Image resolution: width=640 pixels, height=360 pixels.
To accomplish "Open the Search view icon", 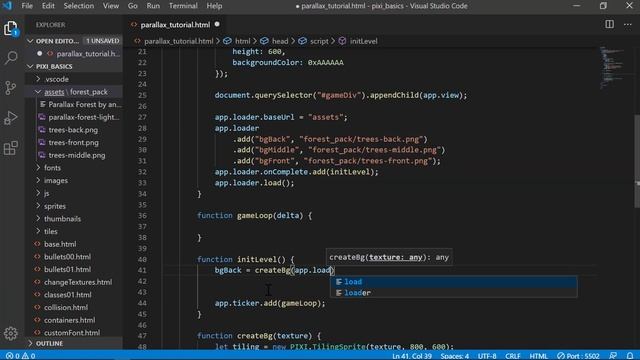I will tap(11, 58).
